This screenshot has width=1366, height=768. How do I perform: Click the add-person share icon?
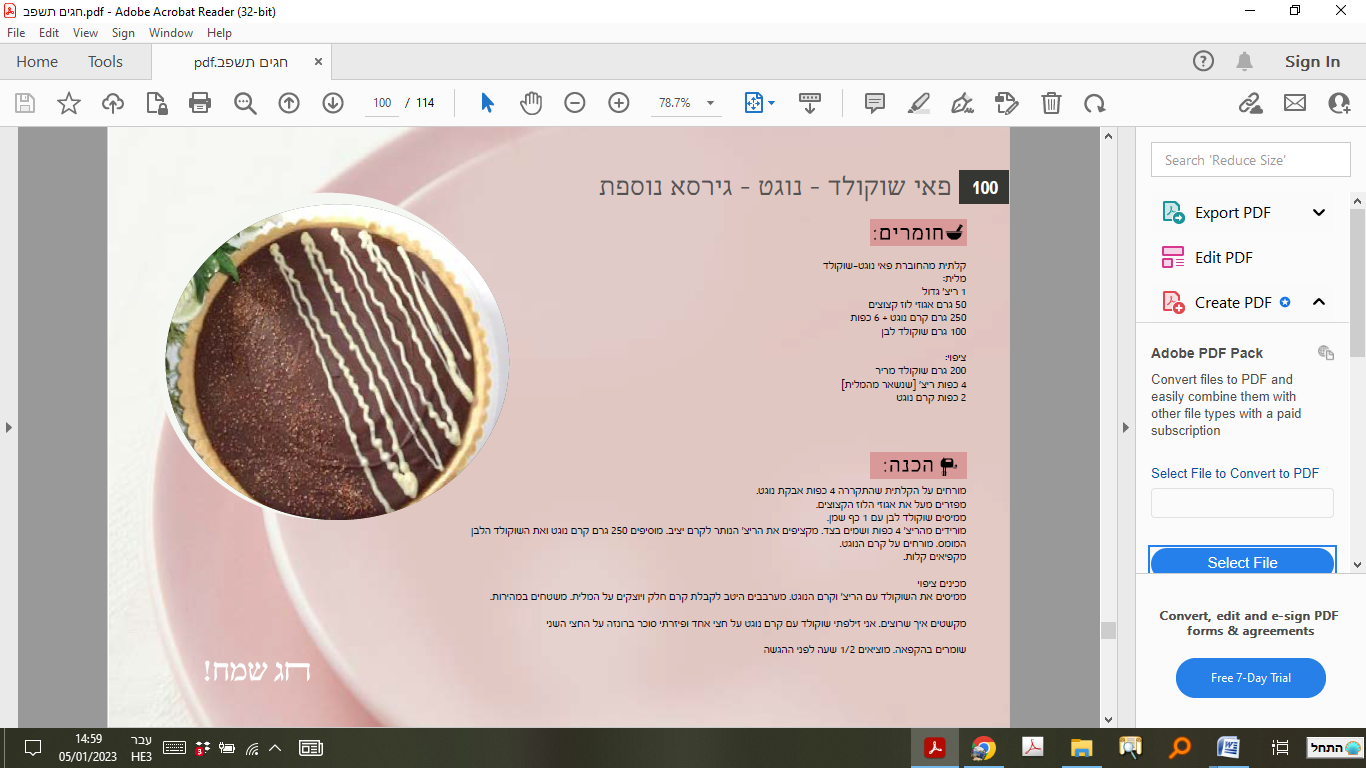pos(1339,103)
